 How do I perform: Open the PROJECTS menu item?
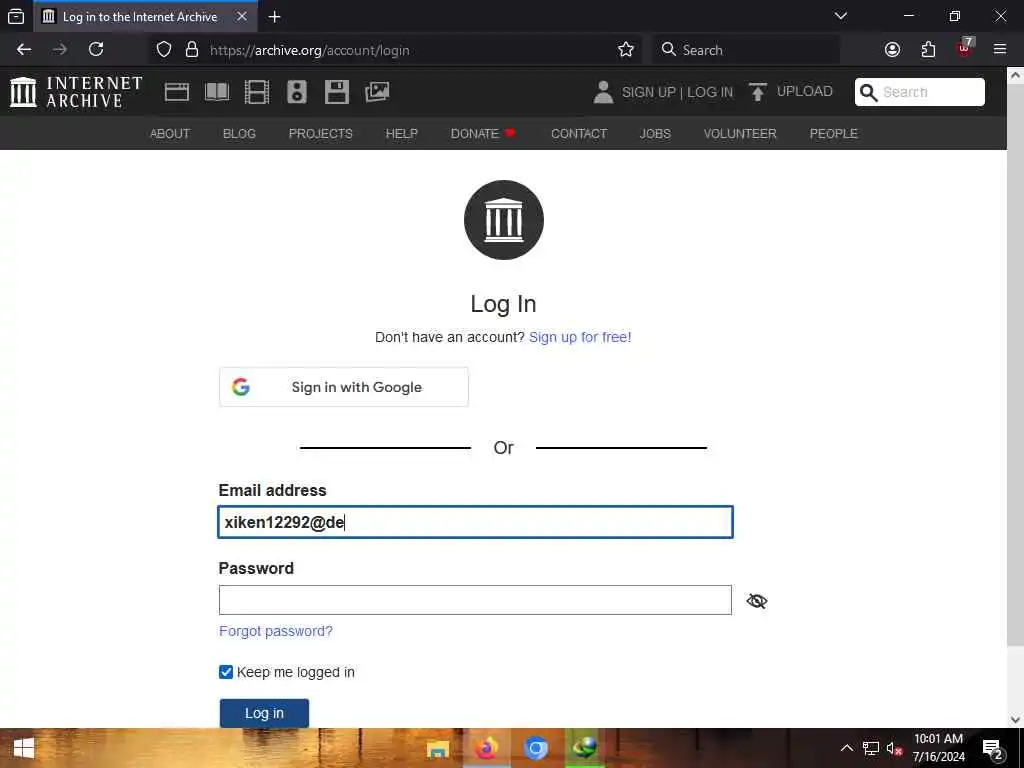321,133
